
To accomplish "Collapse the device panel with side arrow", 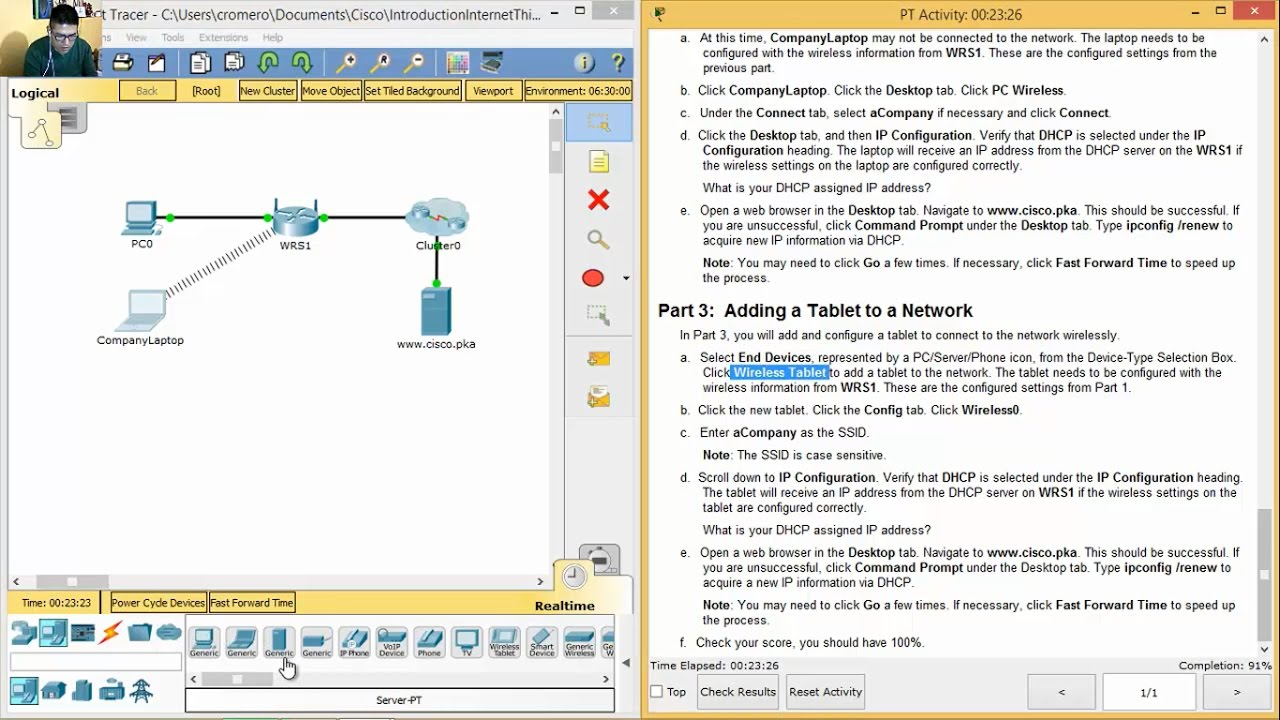I will click(x=626, y=662).
